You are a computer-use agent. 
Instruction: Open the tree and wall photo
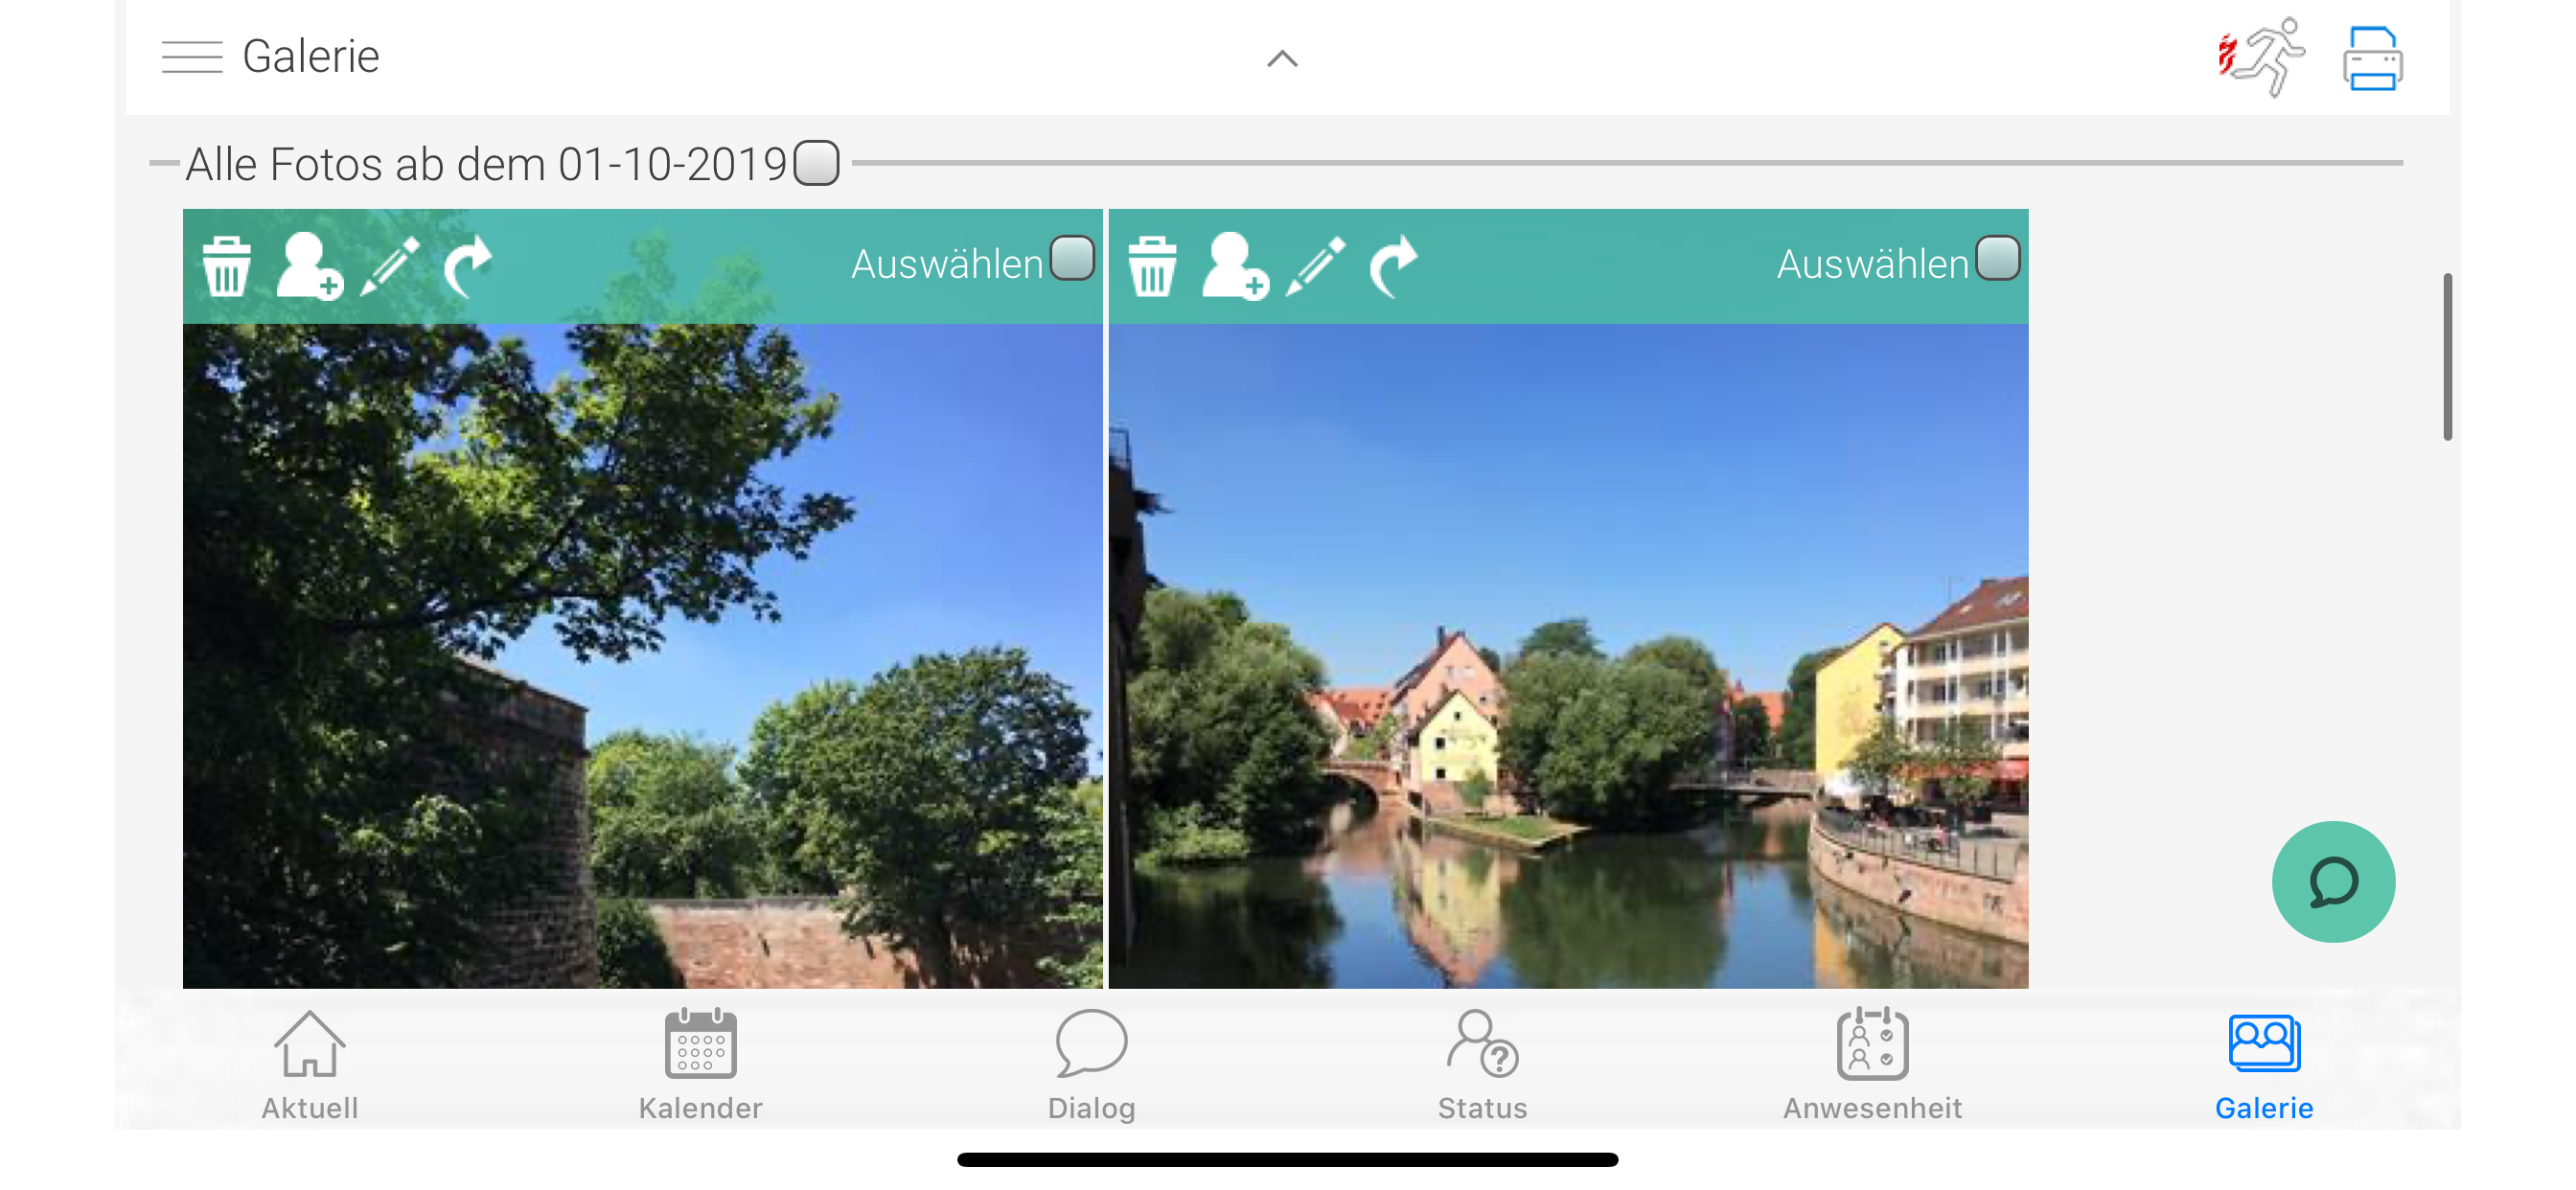(643, 656)
